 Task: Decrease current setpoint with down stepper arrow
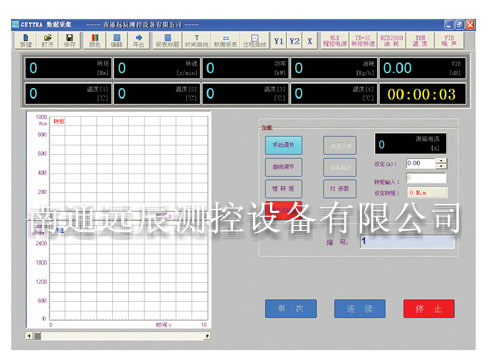[x=441, y=166]
